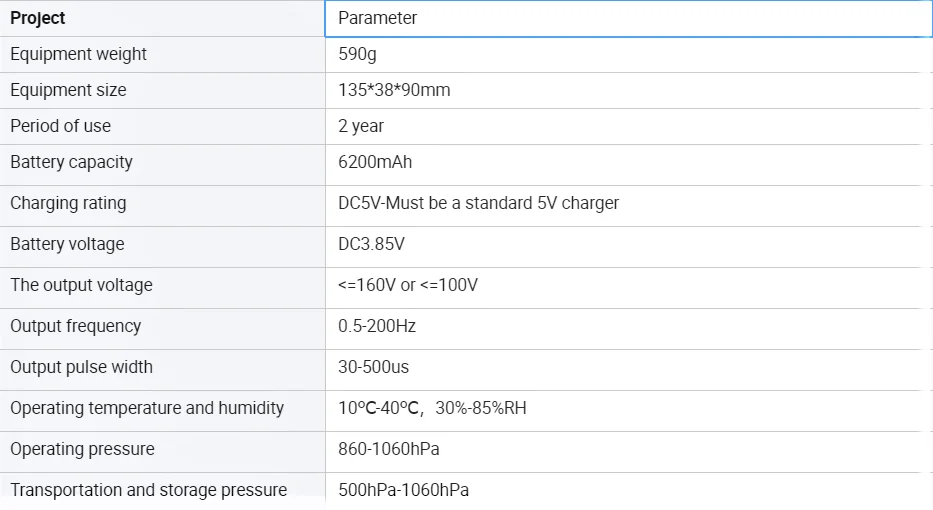The width and height of the screenshot is (933, 510).
Task: Select the 0.5-200Hz value cell
Action: [x=628, y=326]
